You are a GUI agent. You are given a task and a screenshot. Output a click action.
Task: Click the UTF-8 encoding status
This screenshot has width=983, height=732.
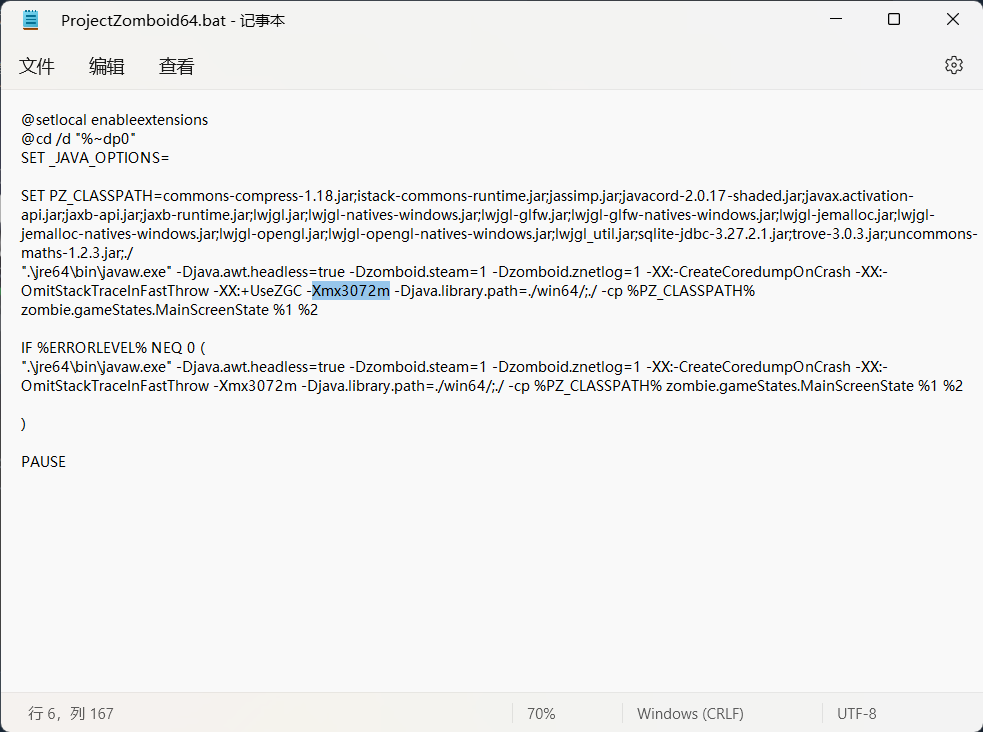856,713
